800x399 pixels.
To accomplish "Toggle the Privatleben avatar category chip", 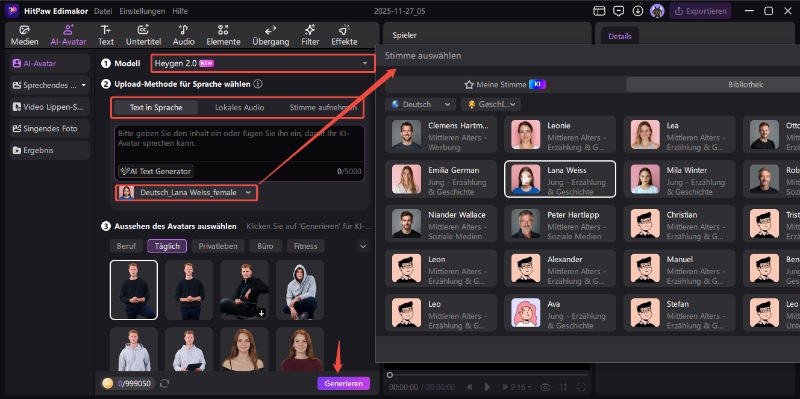I will tap(218, 246).
